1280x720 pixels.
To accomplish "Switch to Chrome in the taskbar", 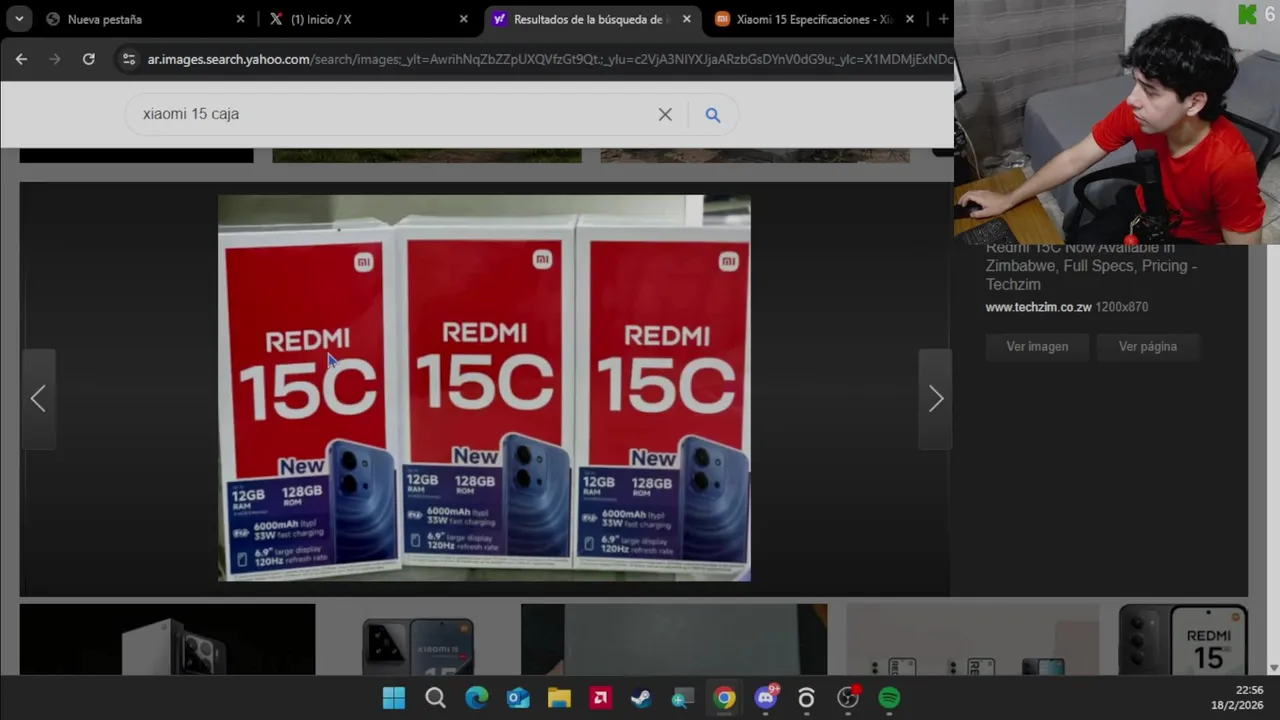I will pyautogui.click(x=724, y=698).
